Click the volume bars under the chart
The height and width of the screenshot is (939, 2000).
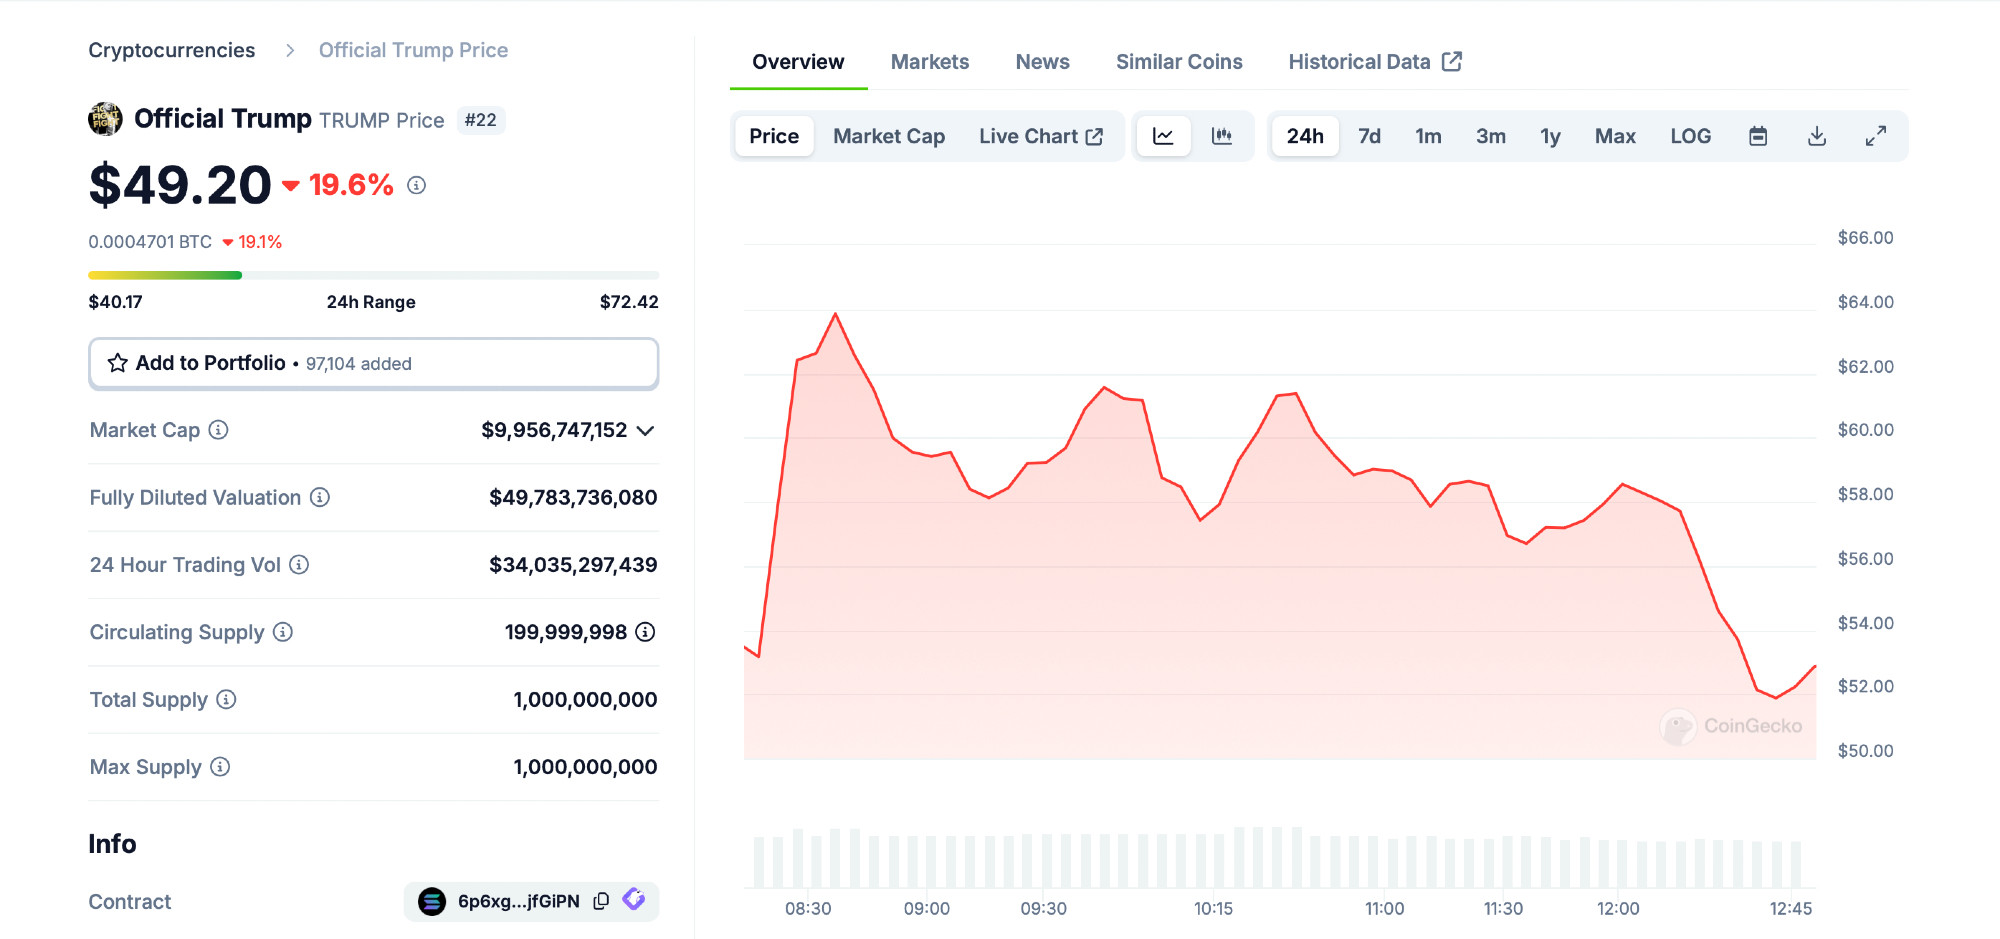click(x=1278, y=858)
